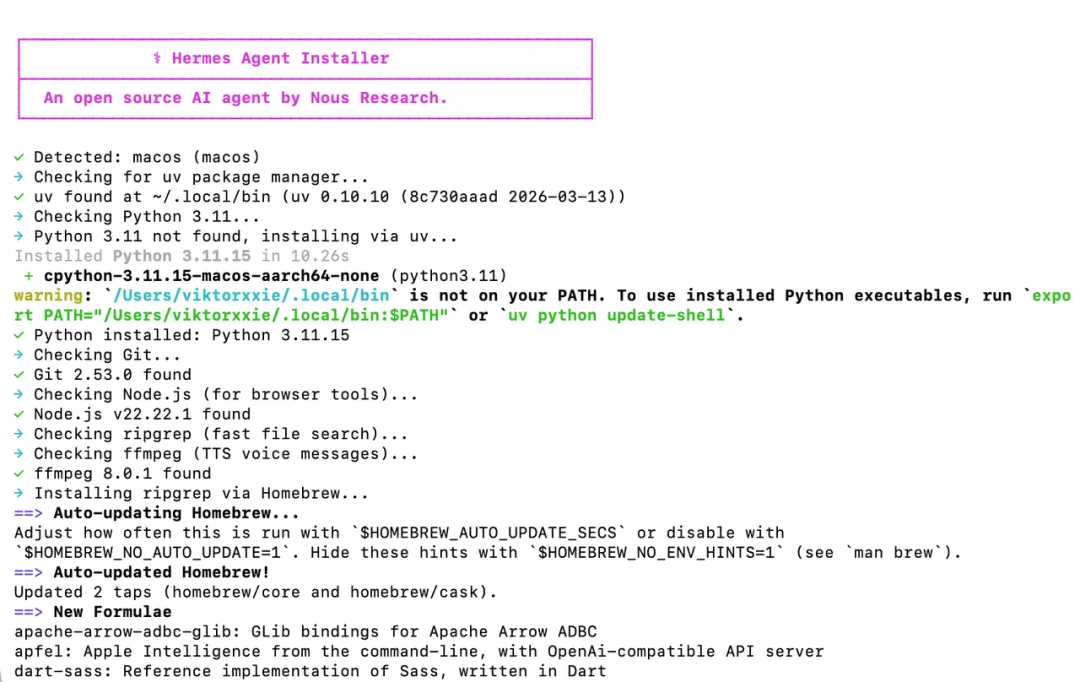Click the 'New Formulae' heading
Screen dimensions: 1080x682
(112, 612)
